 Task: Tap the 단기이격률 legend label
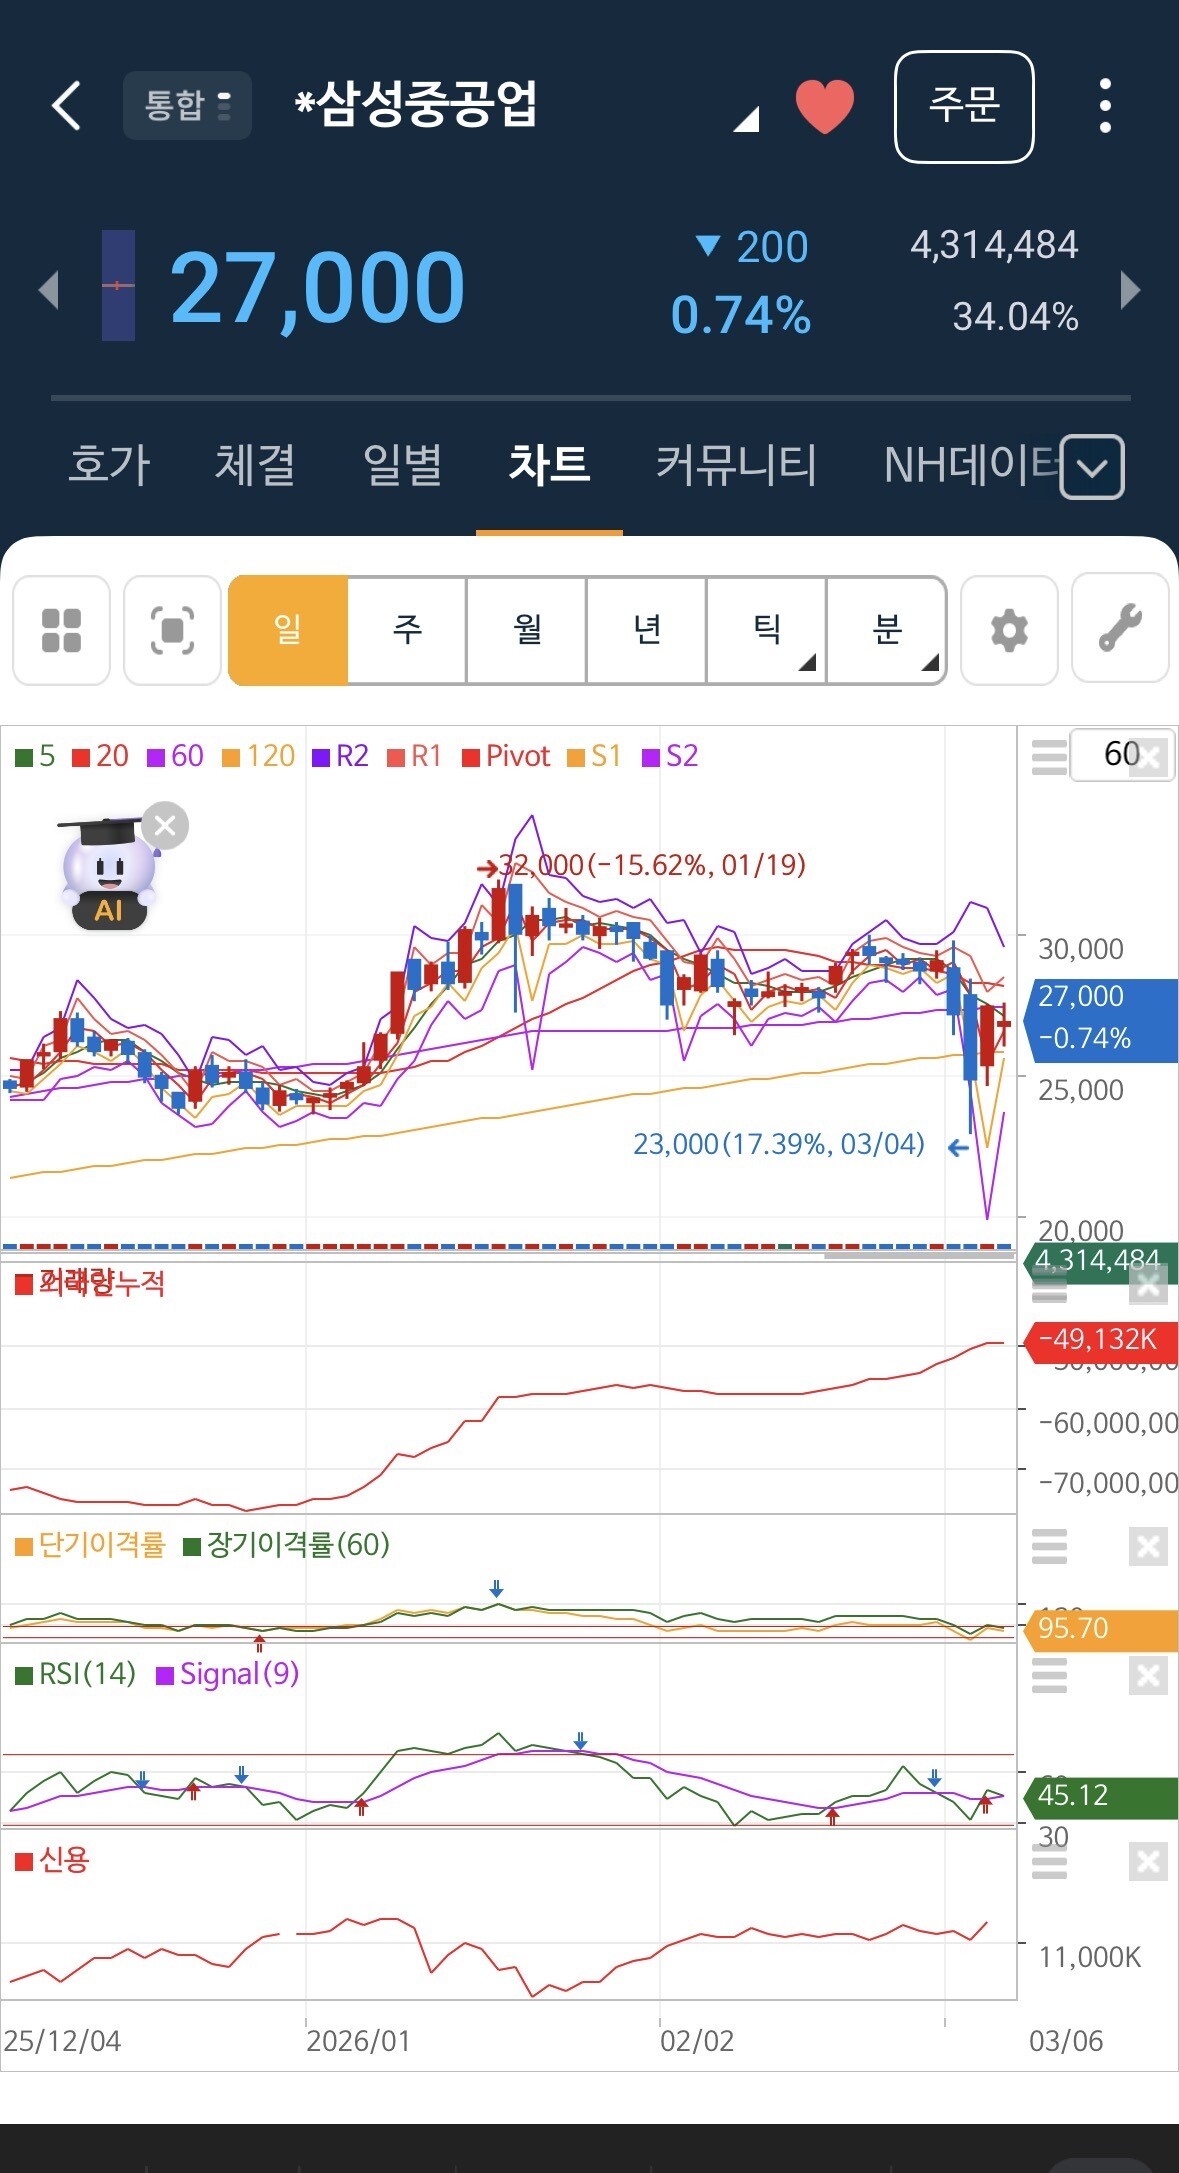pos(90,1545)
